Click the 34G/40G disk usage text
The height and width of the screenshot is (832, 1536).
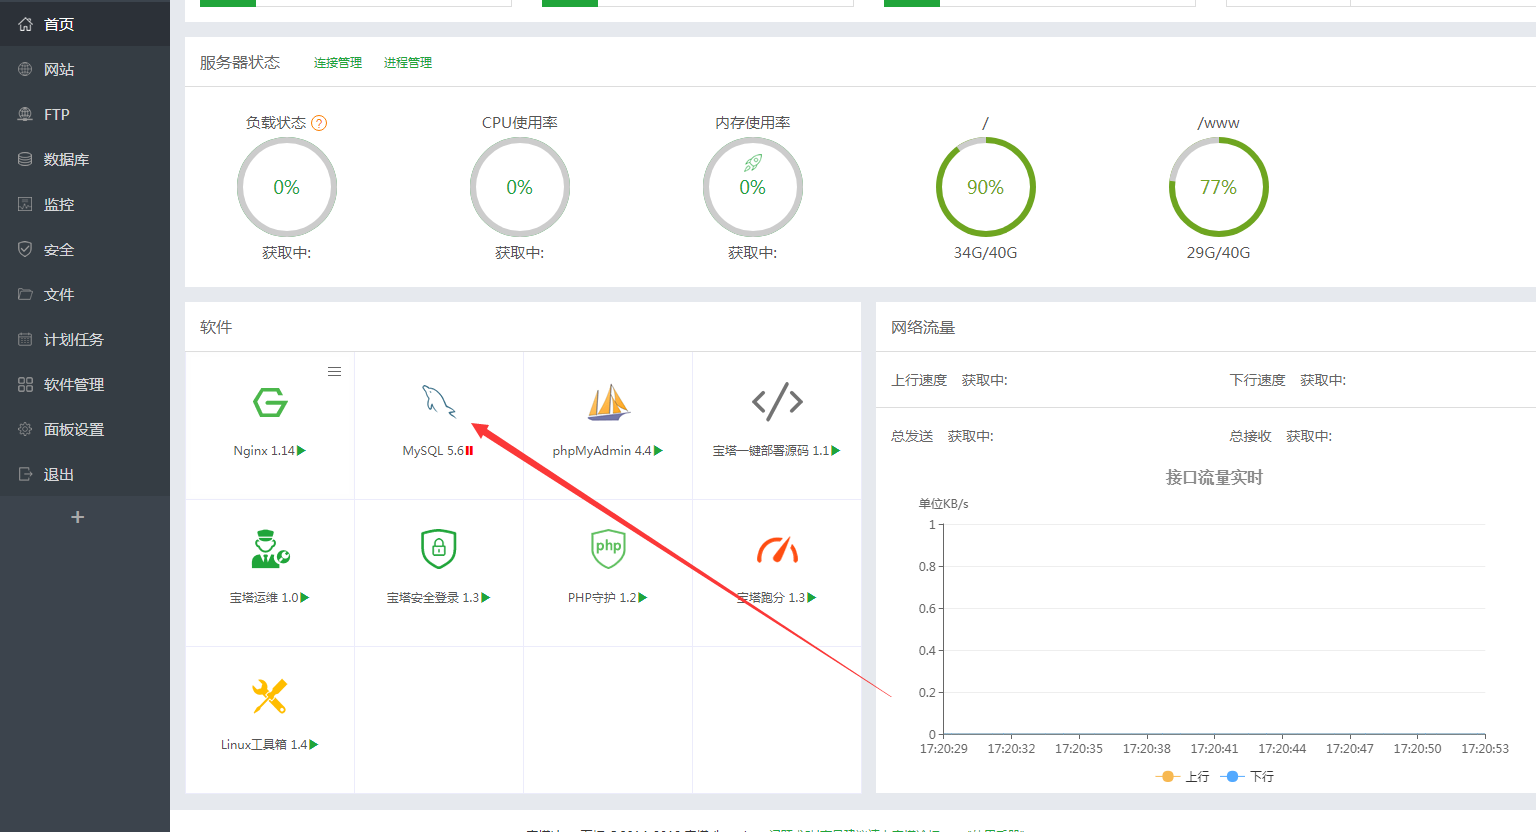coord(986,253)
